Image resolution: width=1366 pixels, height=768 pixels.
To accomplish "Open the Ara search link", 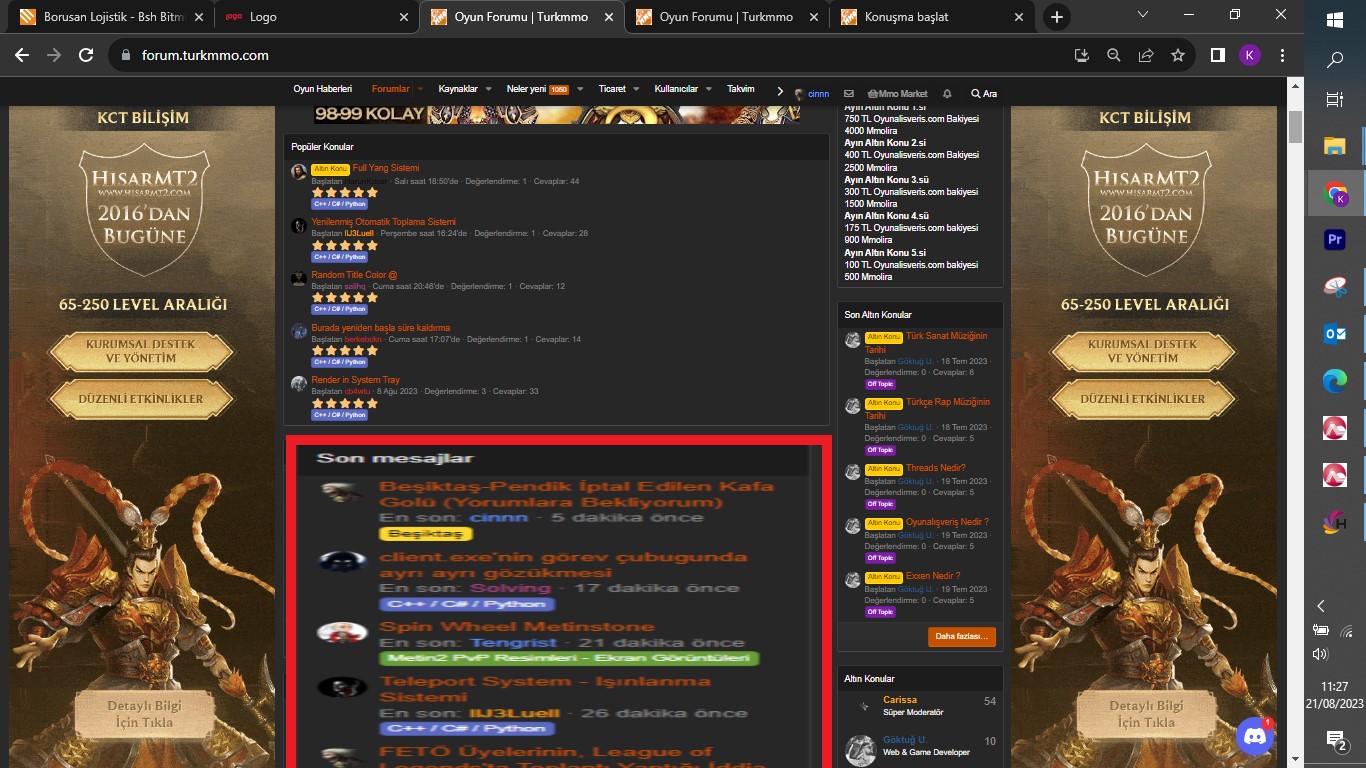I will [983, 93].
